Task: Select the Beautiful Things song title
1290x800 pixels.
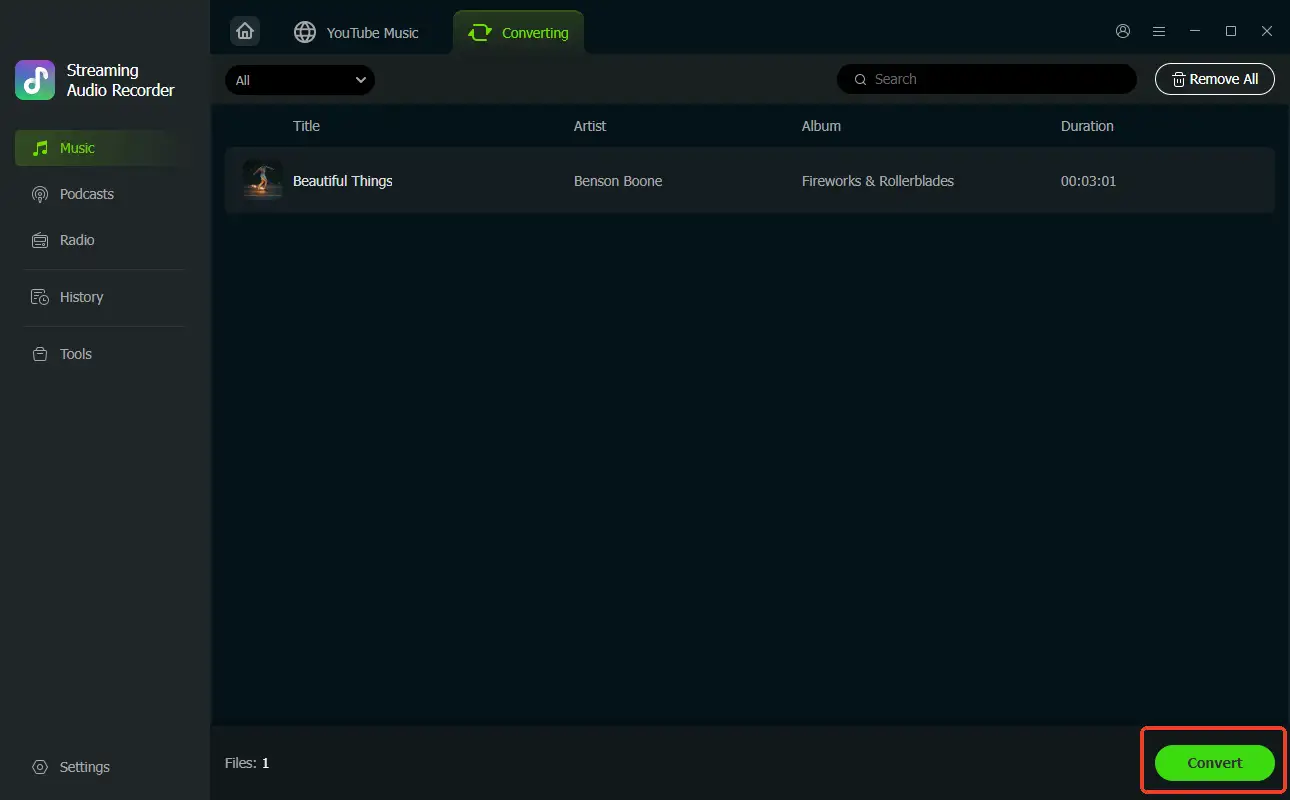Action: tap(342, 181)
